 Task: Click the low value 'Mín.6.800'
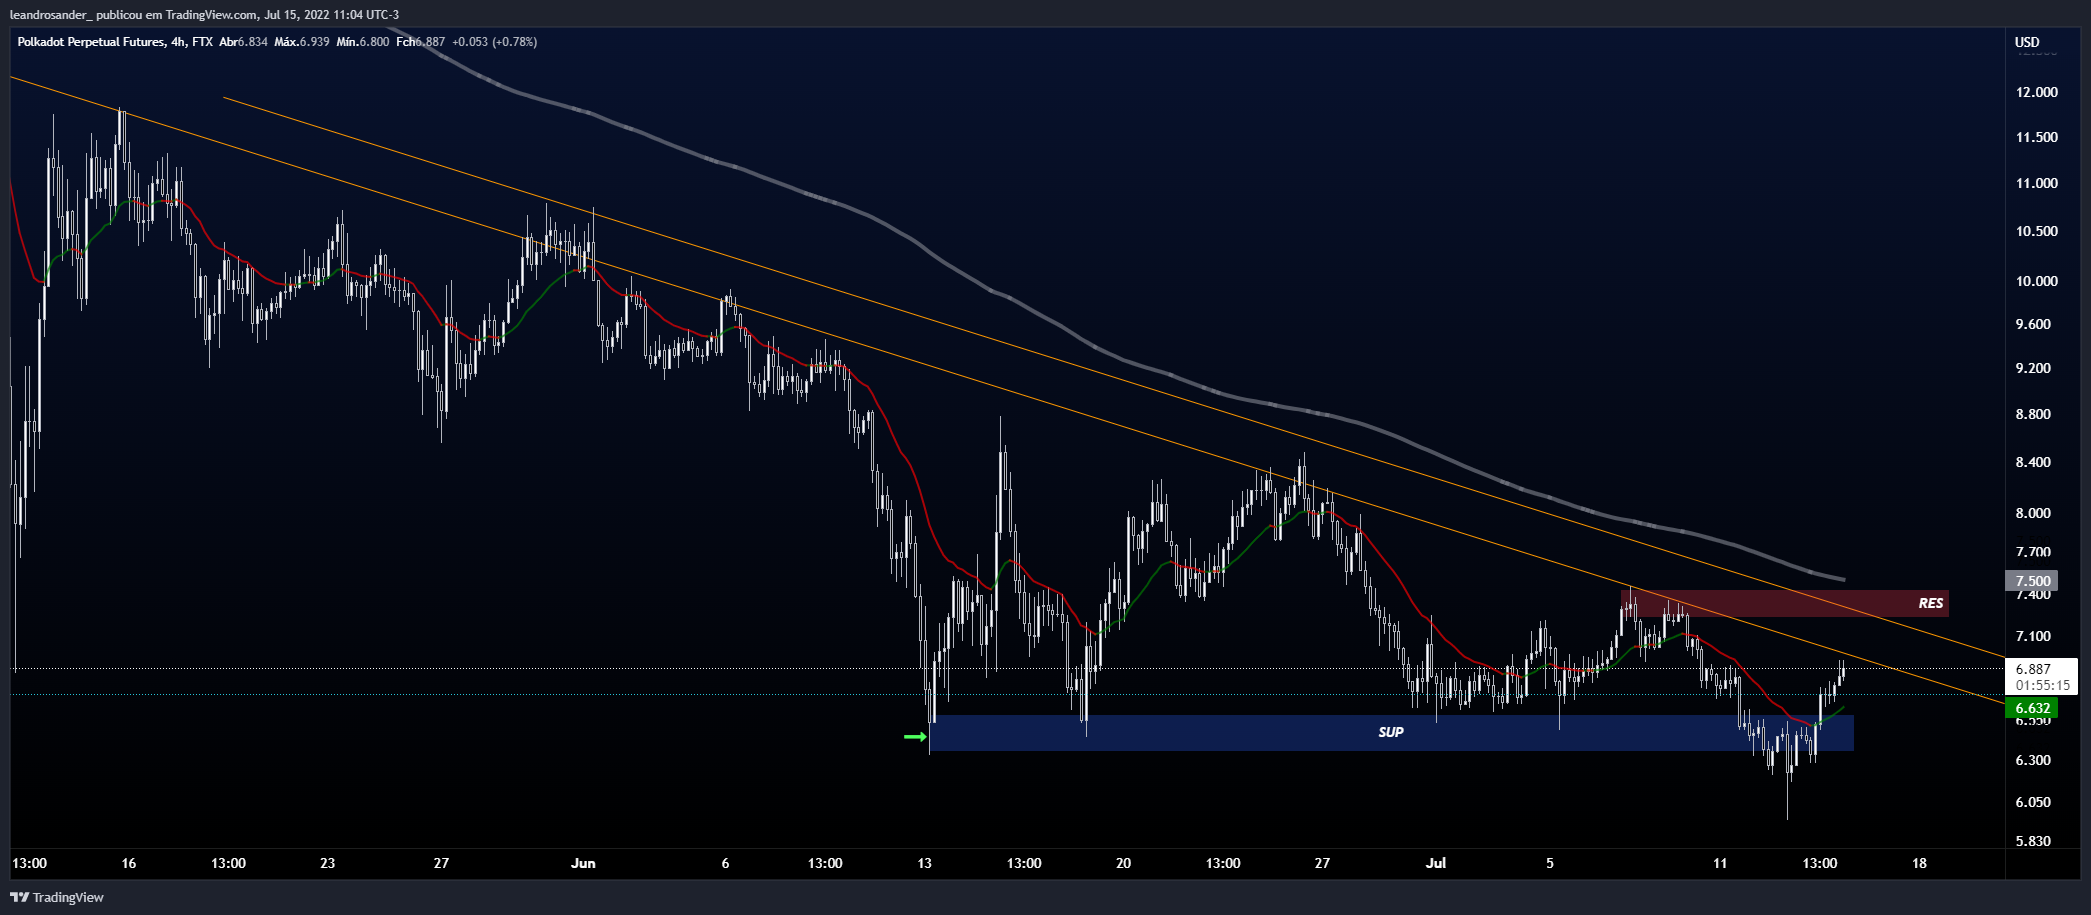[362, 42]
